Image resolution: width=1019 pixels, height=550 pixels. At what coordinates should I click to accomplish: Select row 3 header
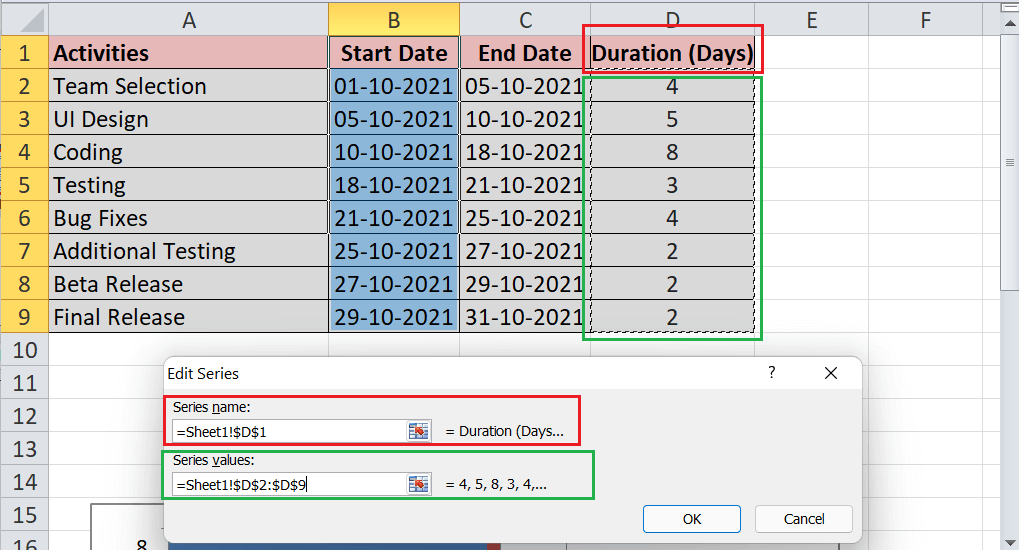tap(25, 119)
